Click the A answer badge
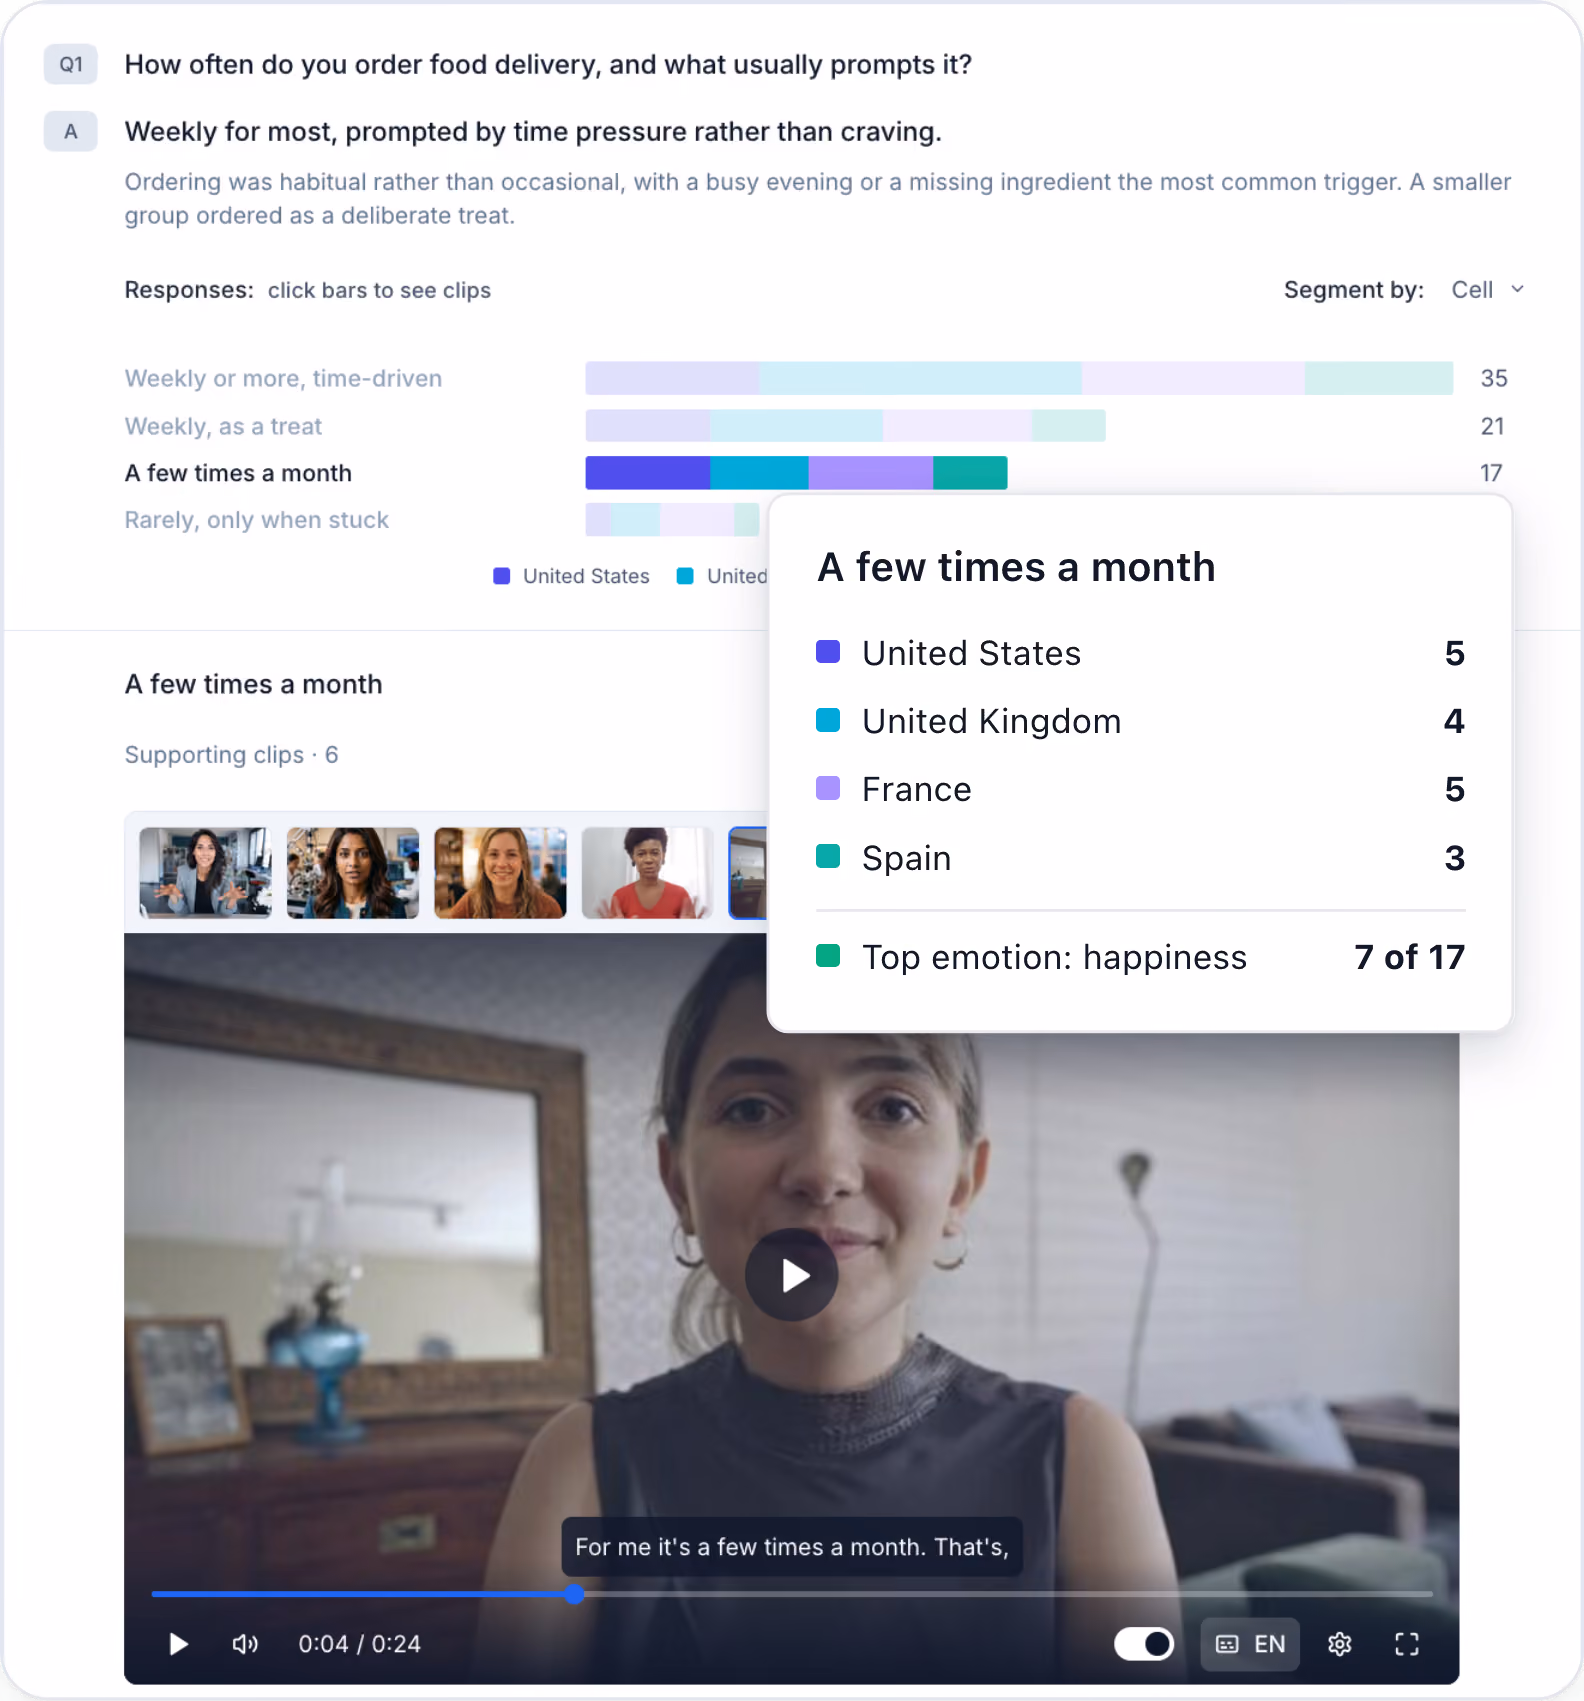Viewport: 1584px width, 1701px height. point(71,131)
